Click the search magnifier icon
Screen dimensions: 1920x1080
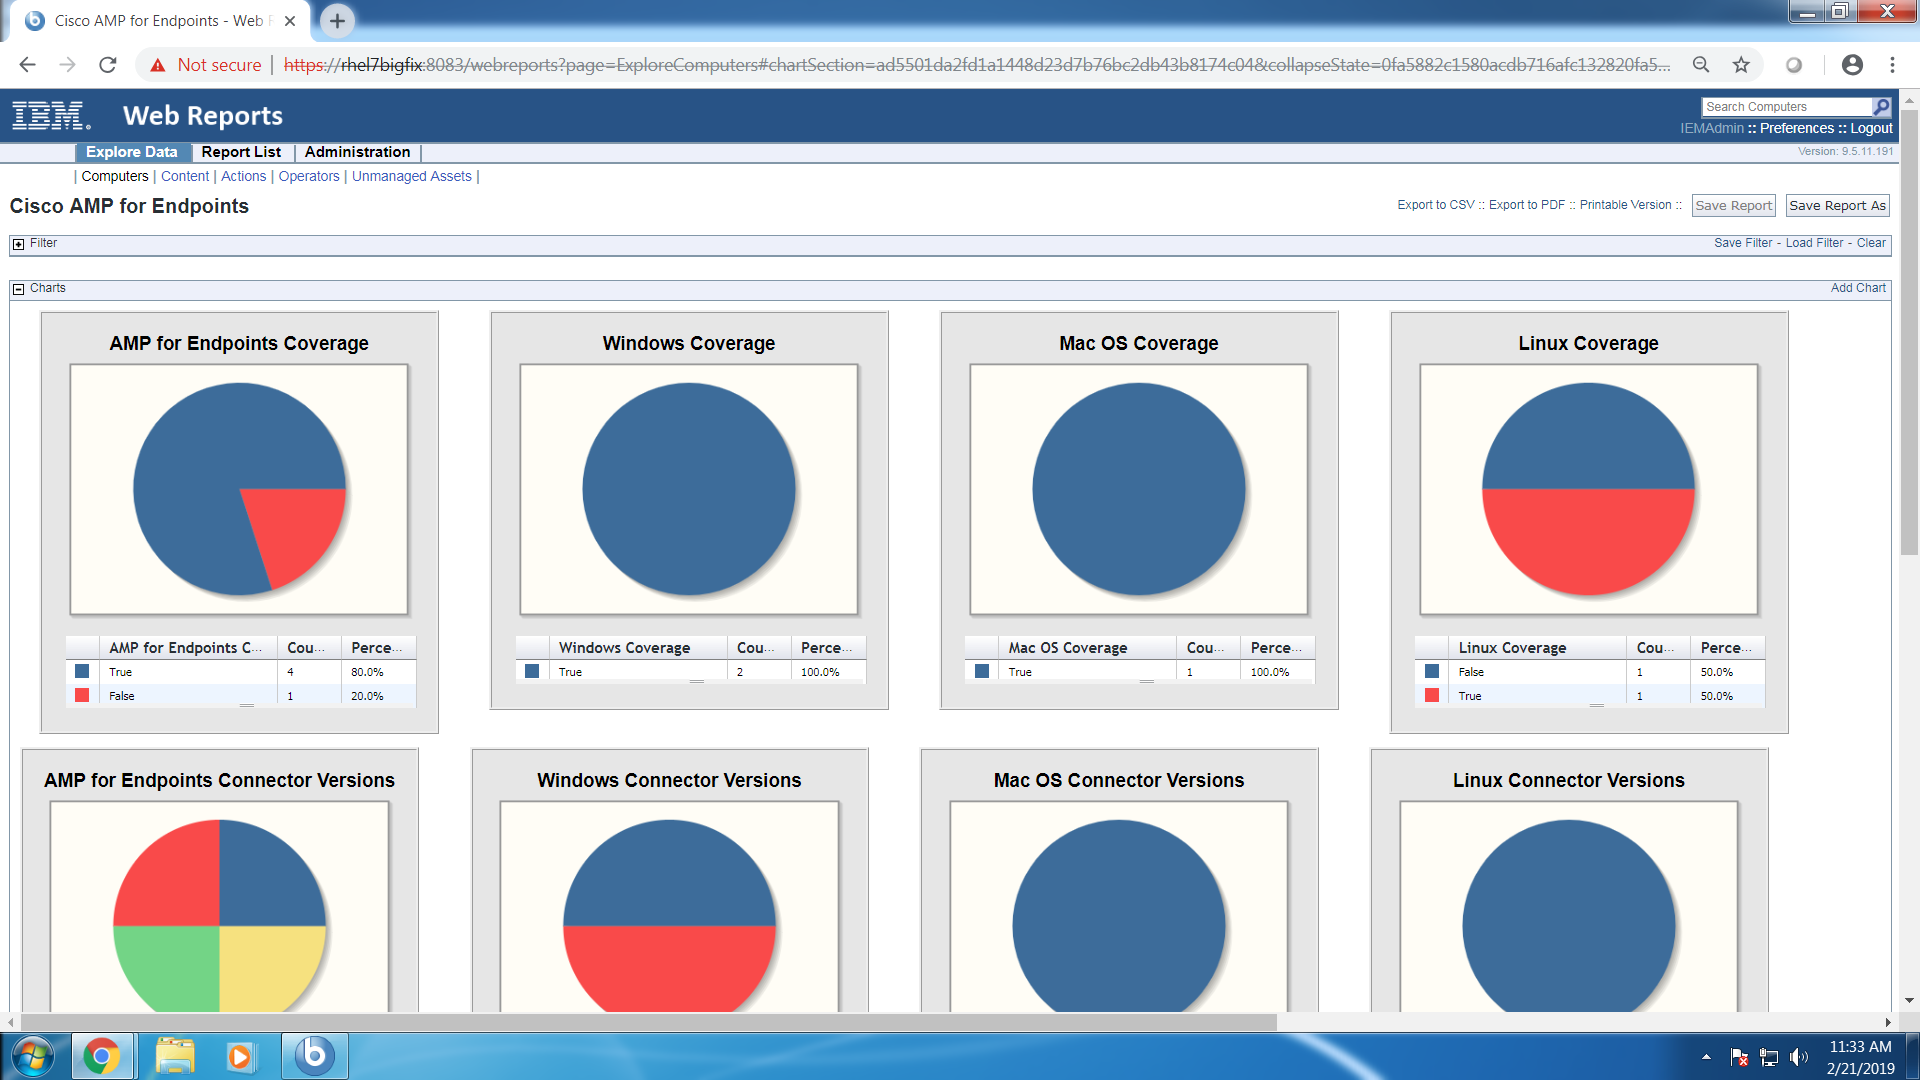point(1882,106)
